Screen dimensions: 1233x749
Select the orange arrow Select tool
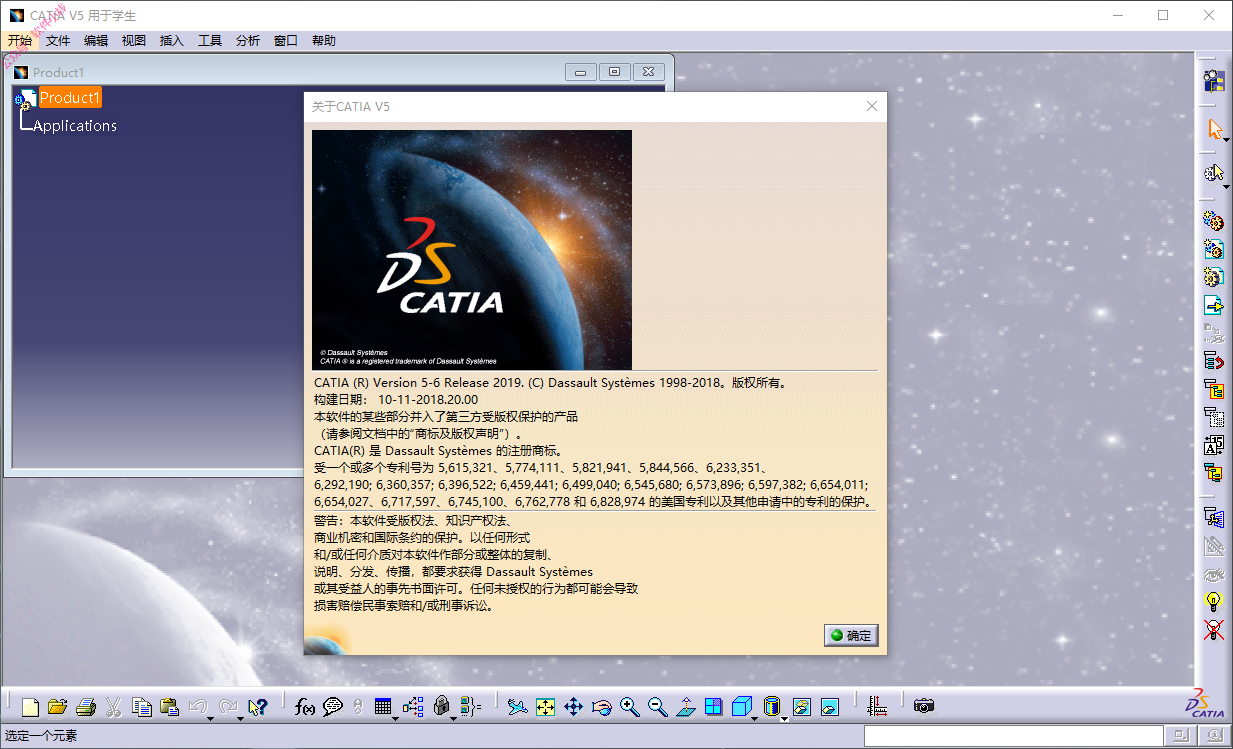point(1215,129)
